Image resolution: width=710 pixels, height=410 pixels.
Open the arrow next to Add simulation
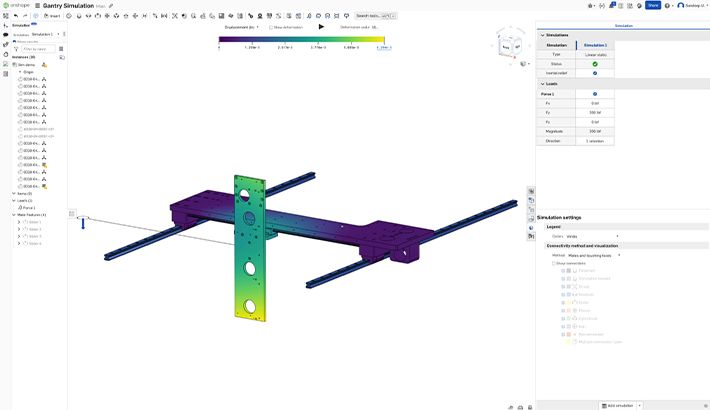639,405
